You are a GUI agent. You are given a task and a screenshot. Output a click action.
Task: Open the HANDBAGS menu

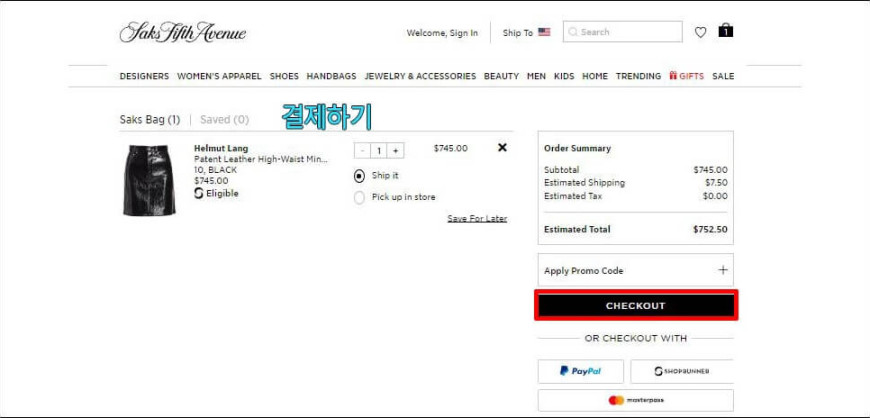coord(331,76)
